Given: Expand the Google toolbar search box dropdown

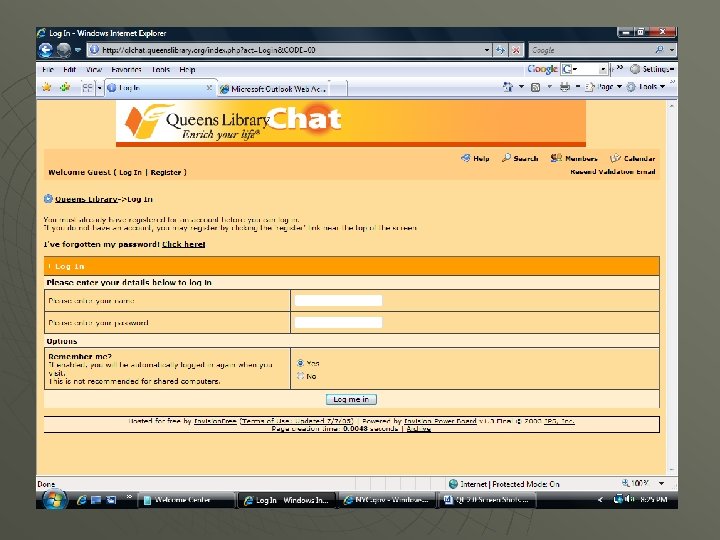Looking at the screenshot, I should coord(602,69).
